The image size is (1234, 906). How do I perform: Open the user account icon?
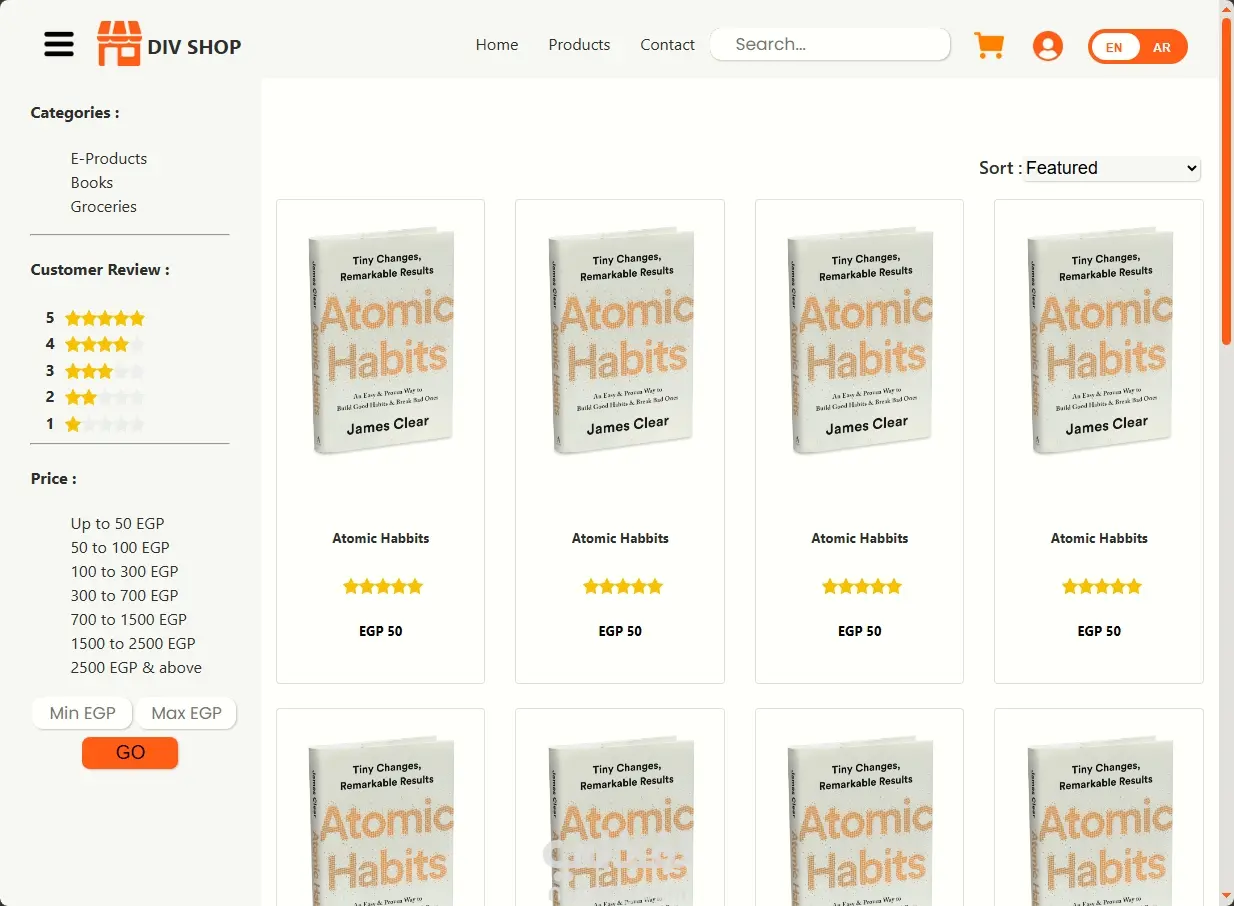(x=1047, y=46)
